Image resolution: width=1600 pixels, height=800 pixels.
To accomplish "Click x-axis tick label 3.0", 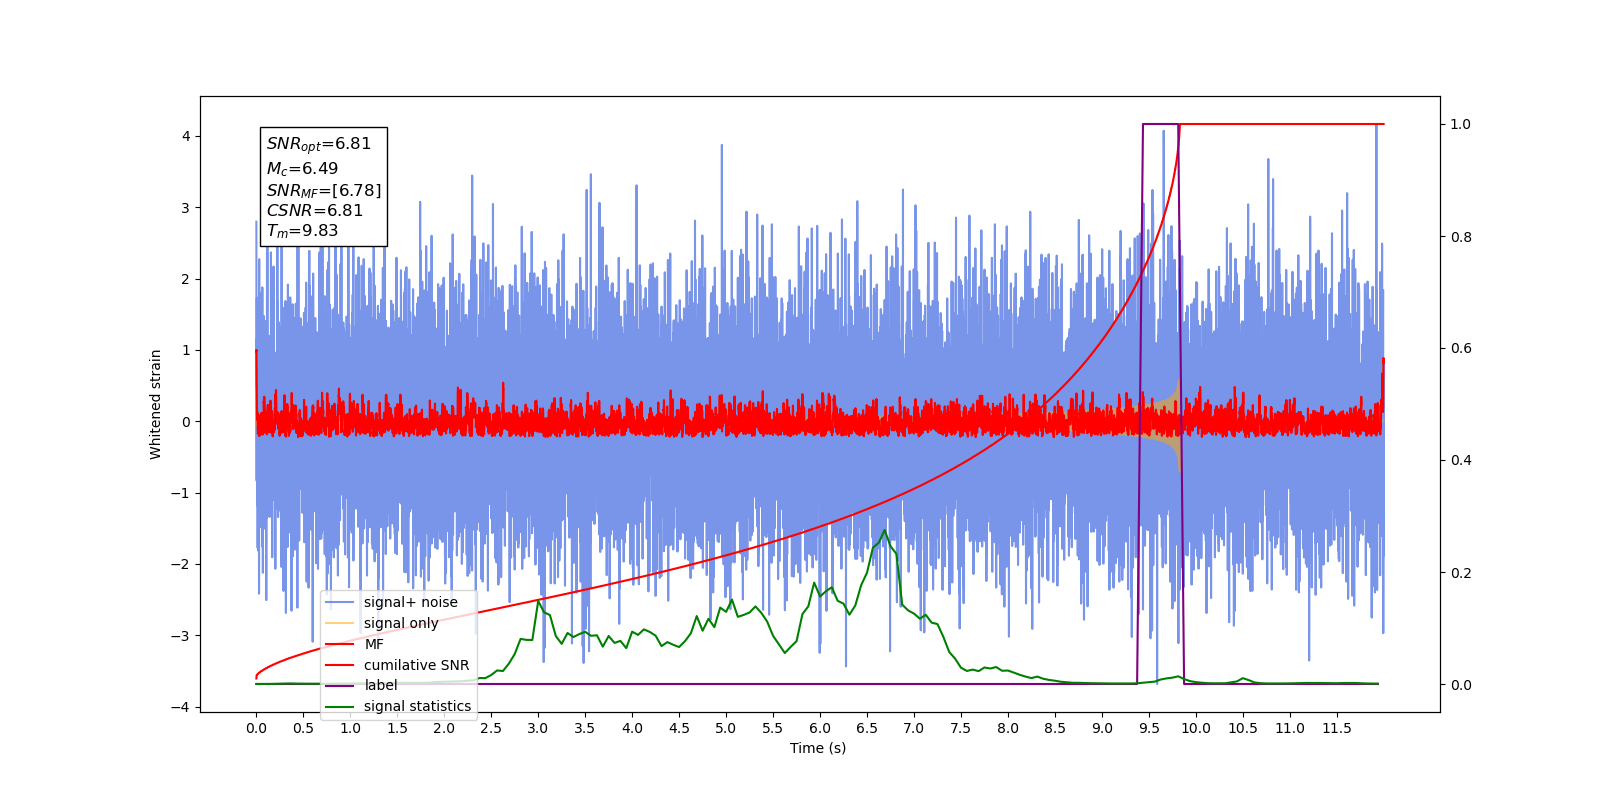I will pyautogui.click(x=538, y=728).
